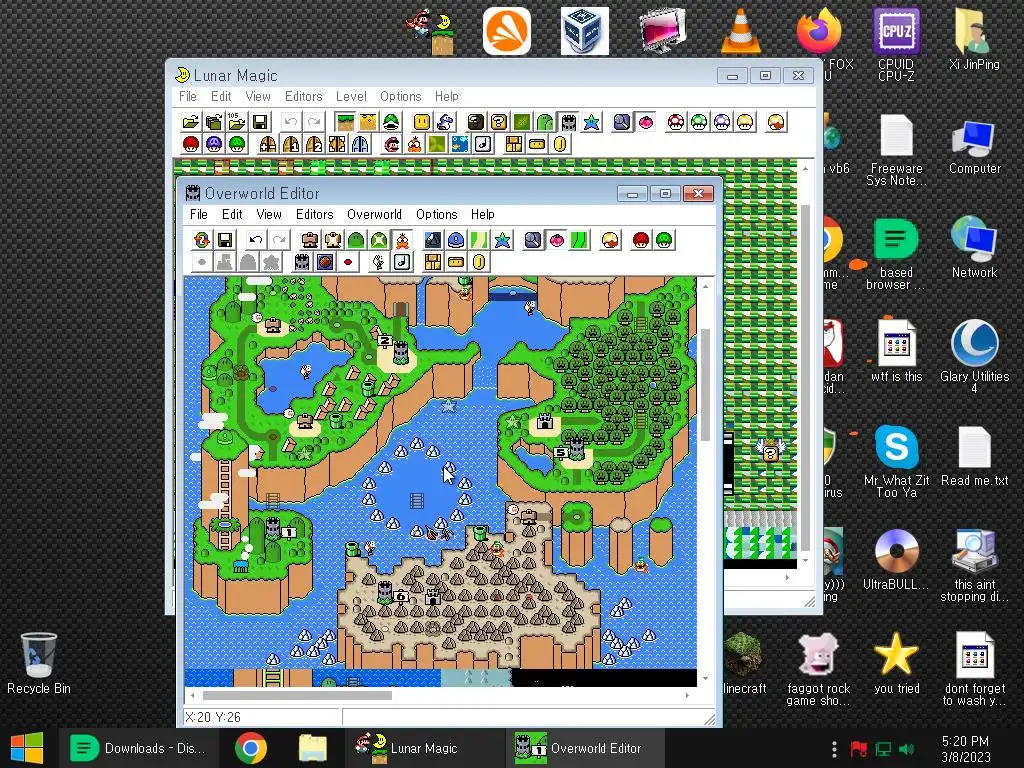Click the Overworld Editor horizontal scrollbar thumb
This screenshot has height=768, width=1024.
click(297, 696)
